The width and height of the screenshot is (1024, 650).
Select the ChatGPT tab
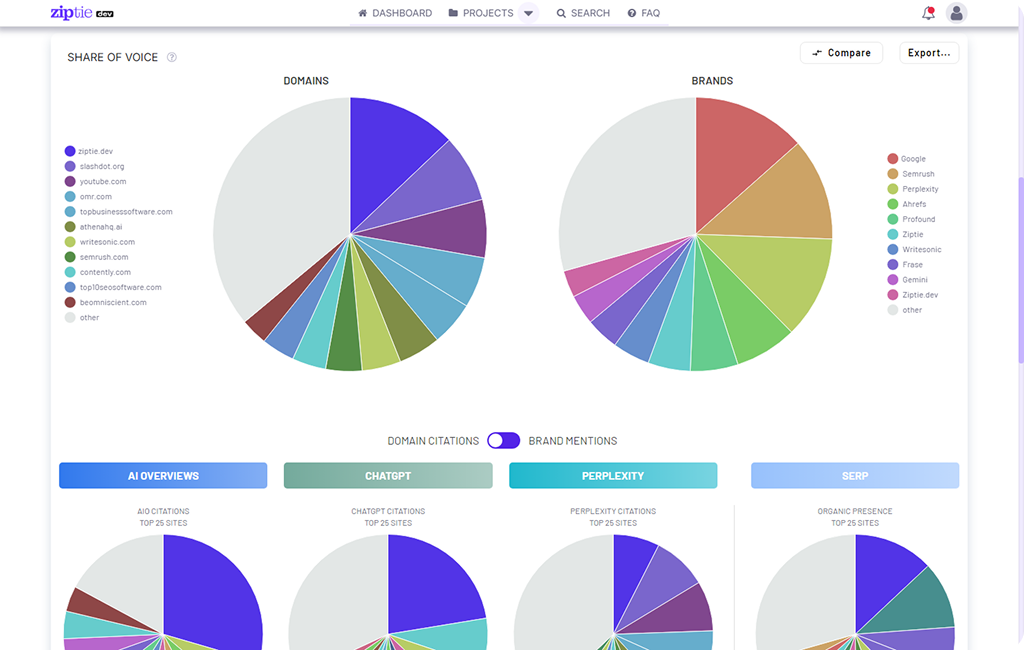pyautogui.click(x=388, y=476)
